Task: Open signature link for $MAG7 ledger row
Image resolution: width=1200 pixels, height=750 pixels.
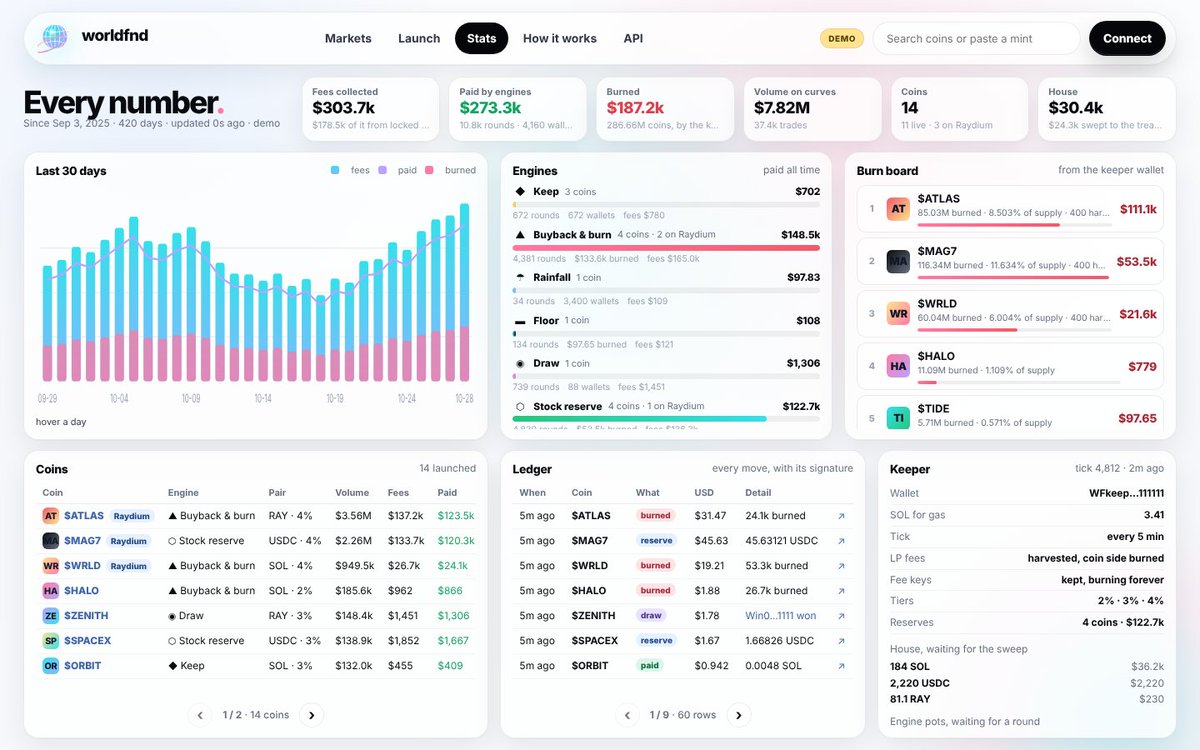Action: click(841, 541)
